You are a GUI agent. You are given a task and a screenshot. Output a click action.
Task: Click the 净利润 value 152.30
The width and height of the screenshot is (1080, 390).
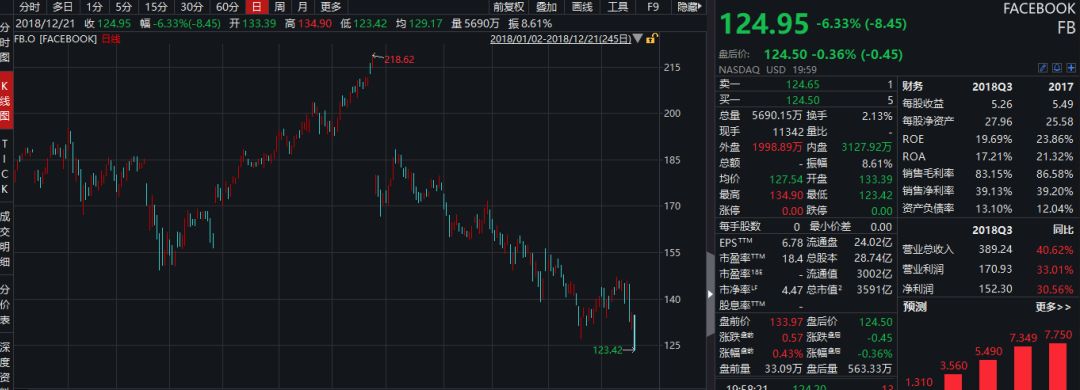tap(995, 289)
